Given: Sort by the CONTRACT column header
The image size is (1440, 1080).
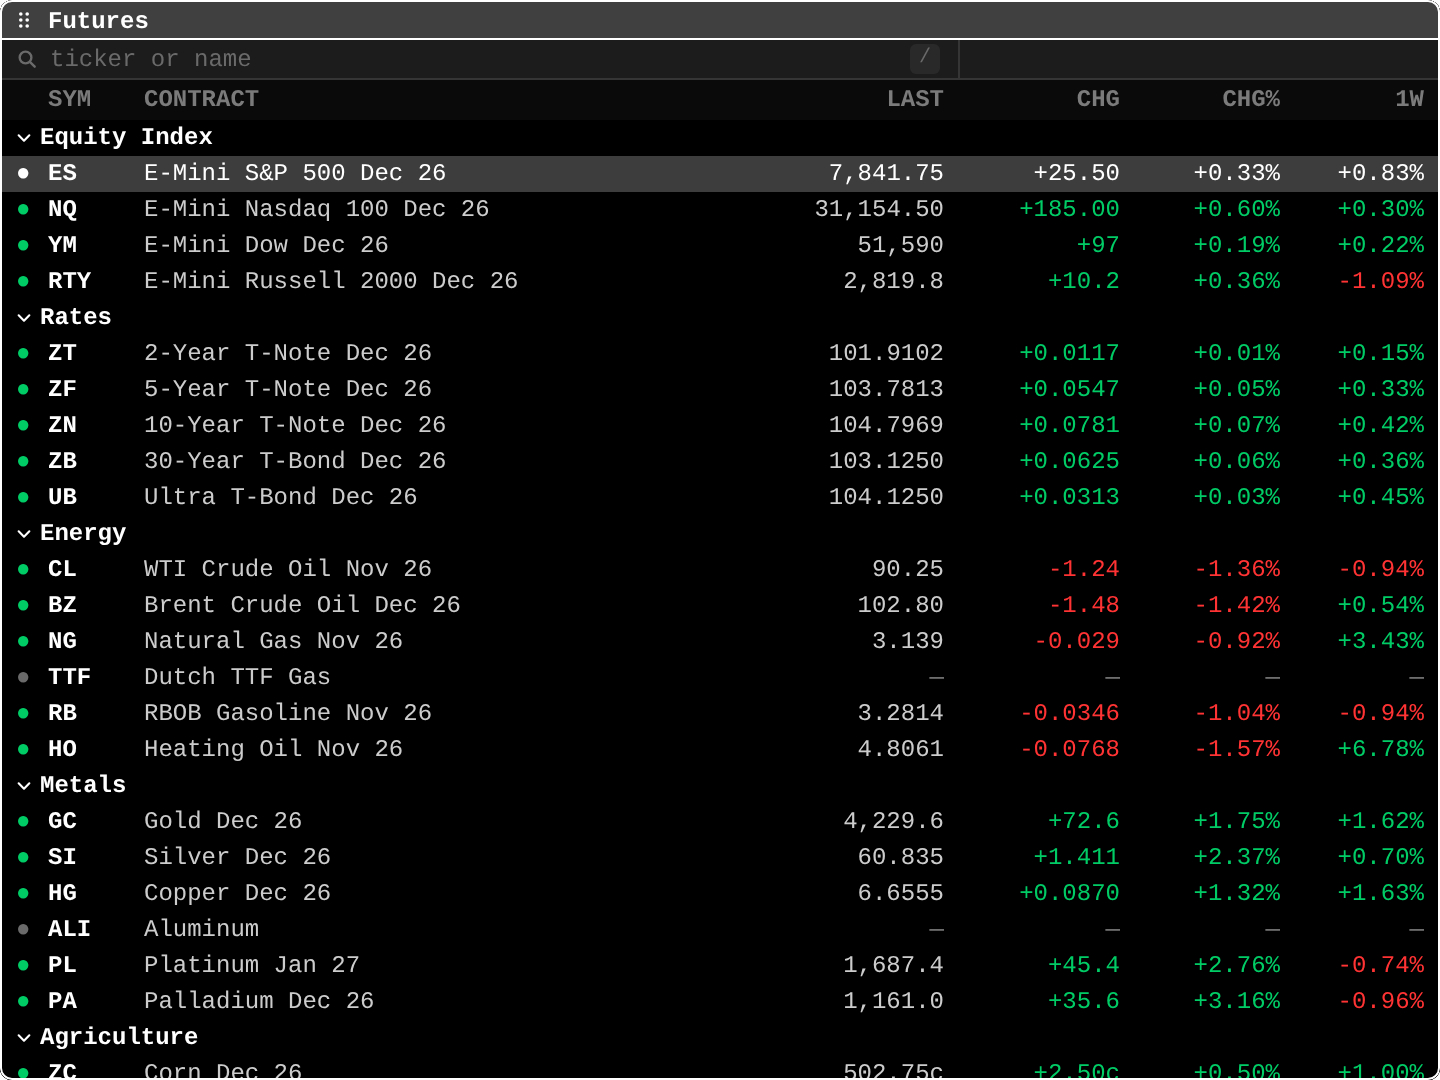Looking at the screenshot, I should click(201, 99).
